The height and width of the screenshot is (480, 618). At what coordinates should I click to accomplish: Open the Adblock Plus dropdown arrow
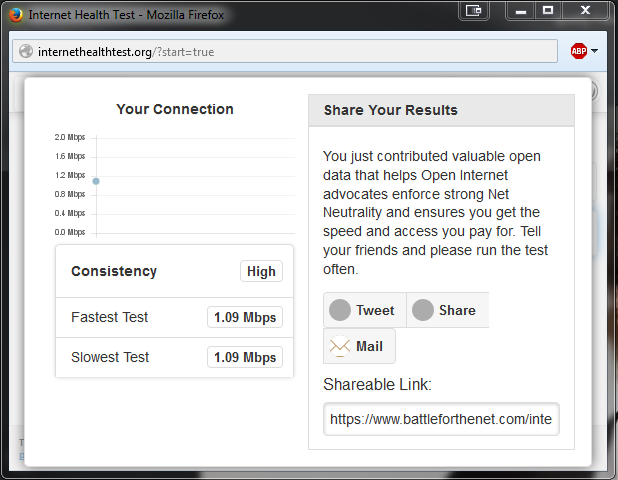tap(594, 51)
